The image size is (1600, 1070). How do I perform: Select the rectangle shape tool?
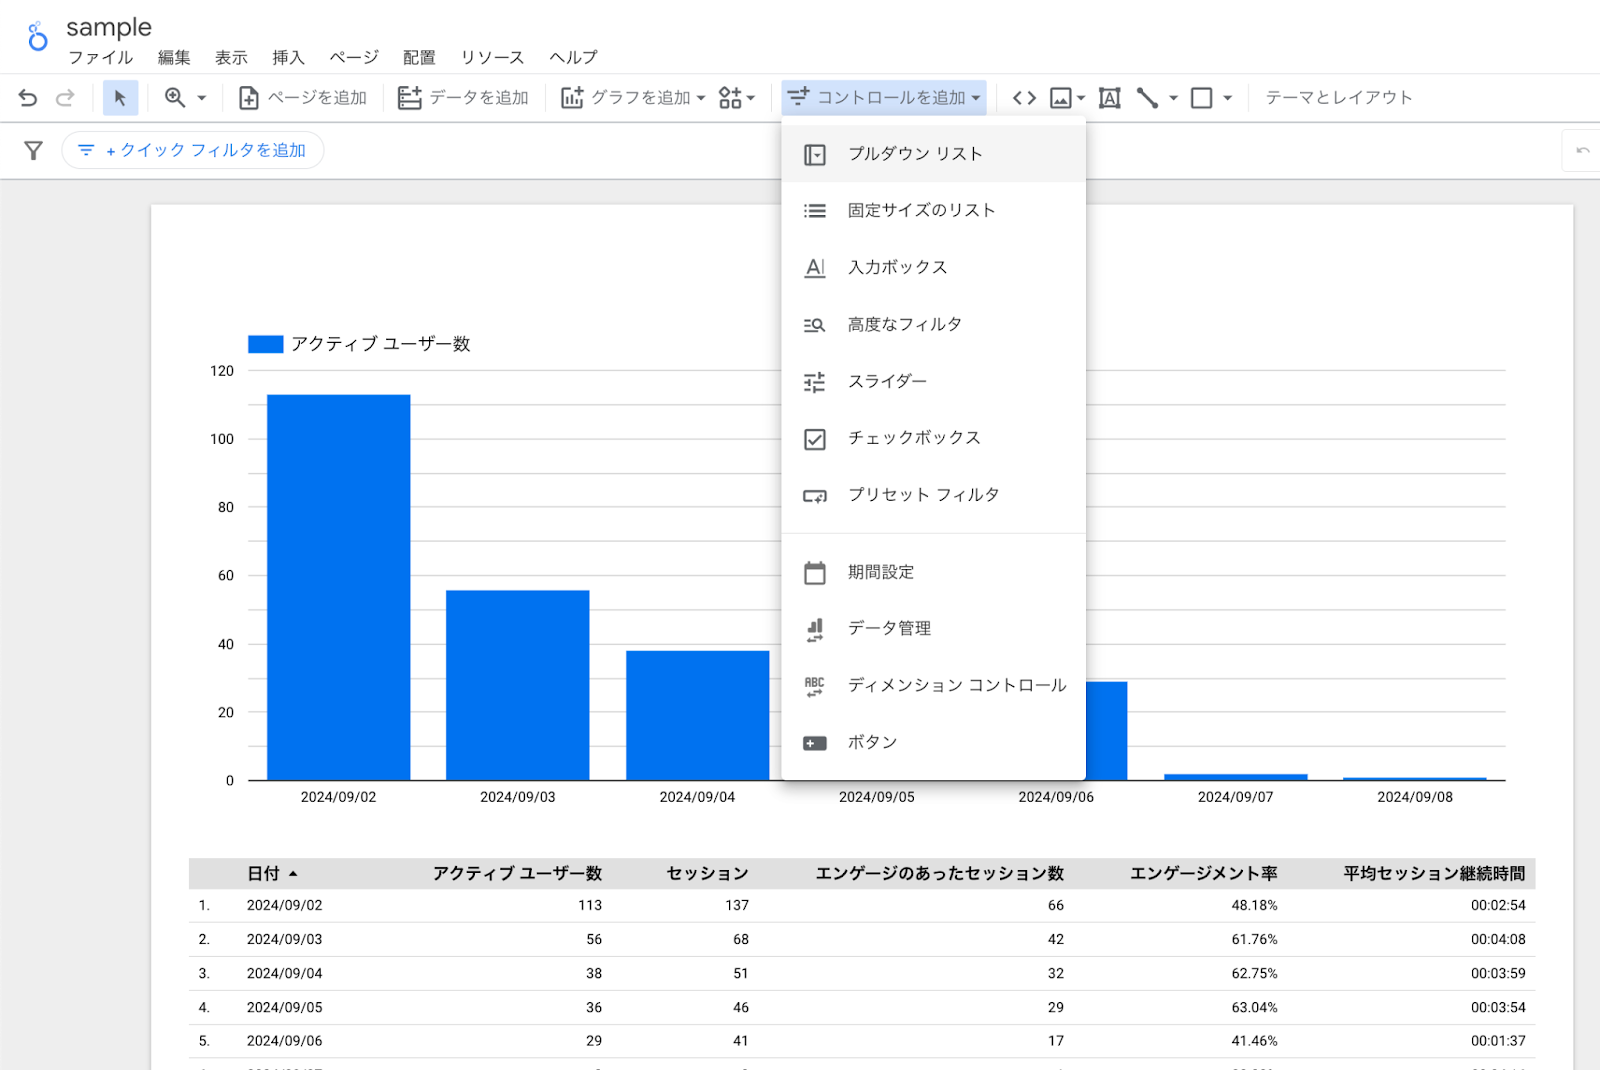(x=1202, y=98)
